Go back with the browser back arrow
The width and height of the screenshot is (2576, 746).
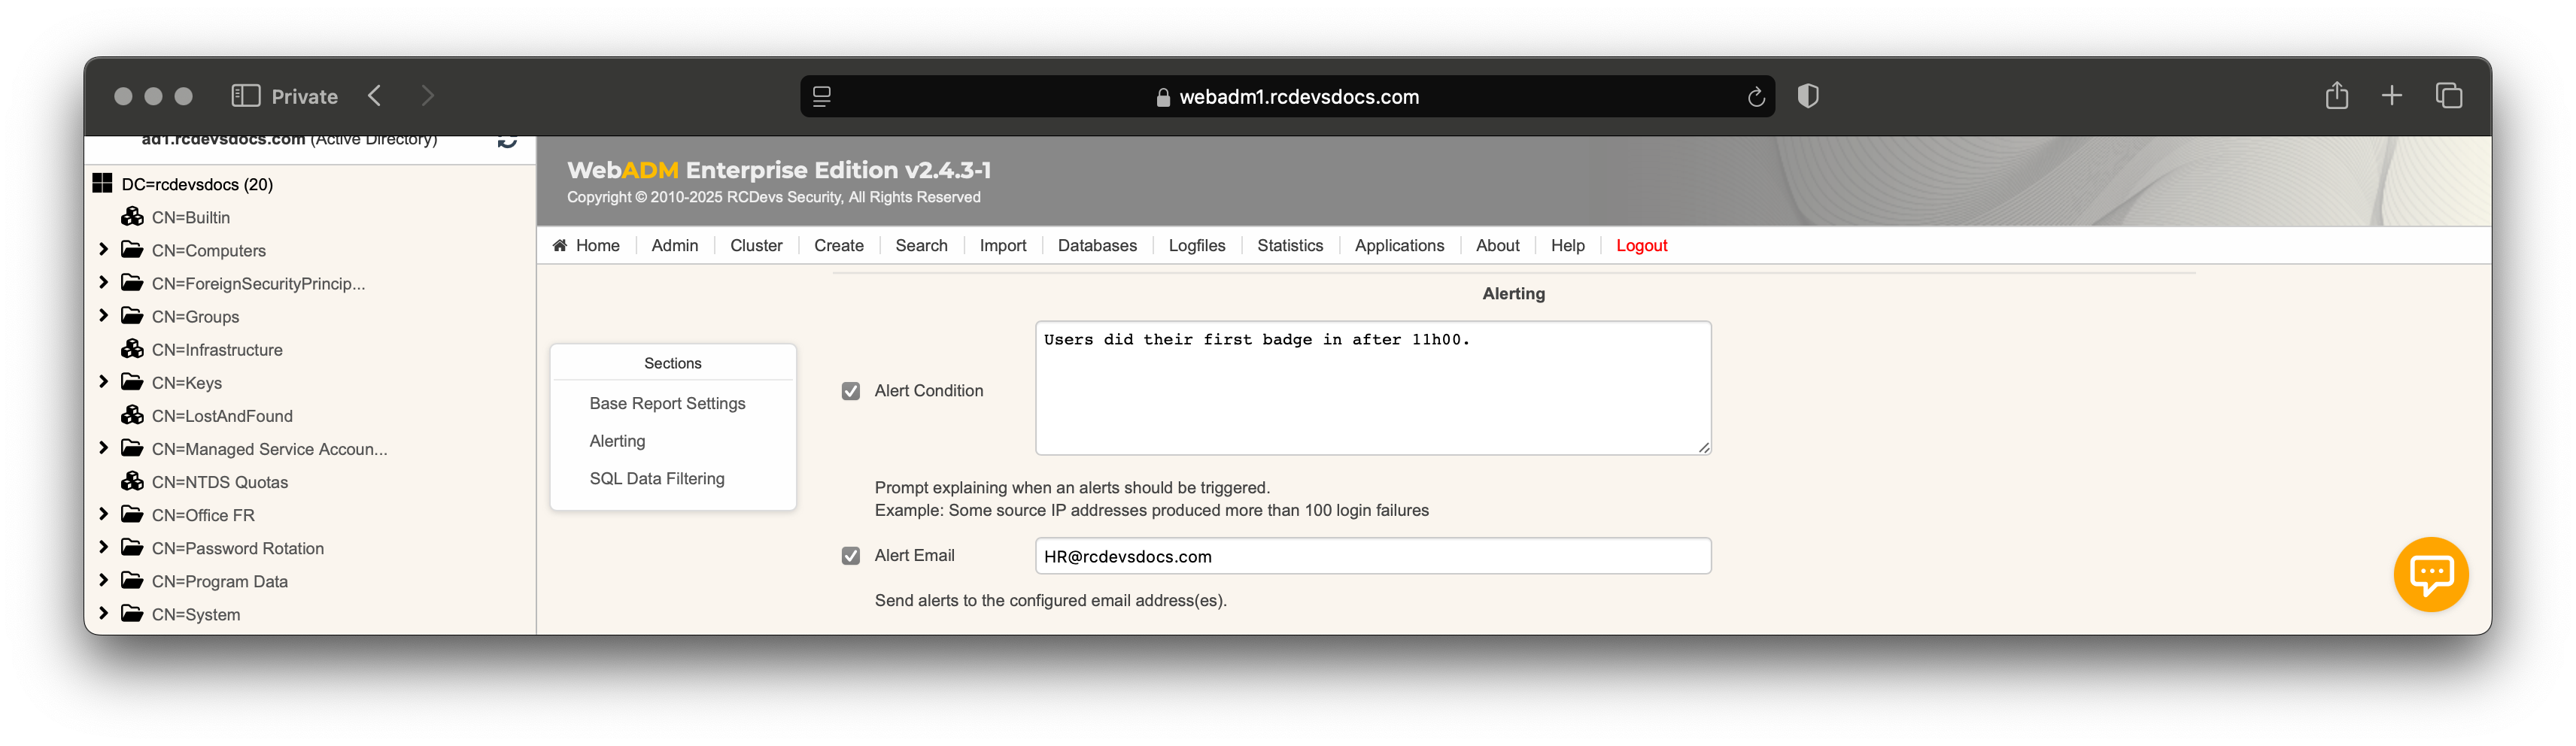tap(375, 96)
